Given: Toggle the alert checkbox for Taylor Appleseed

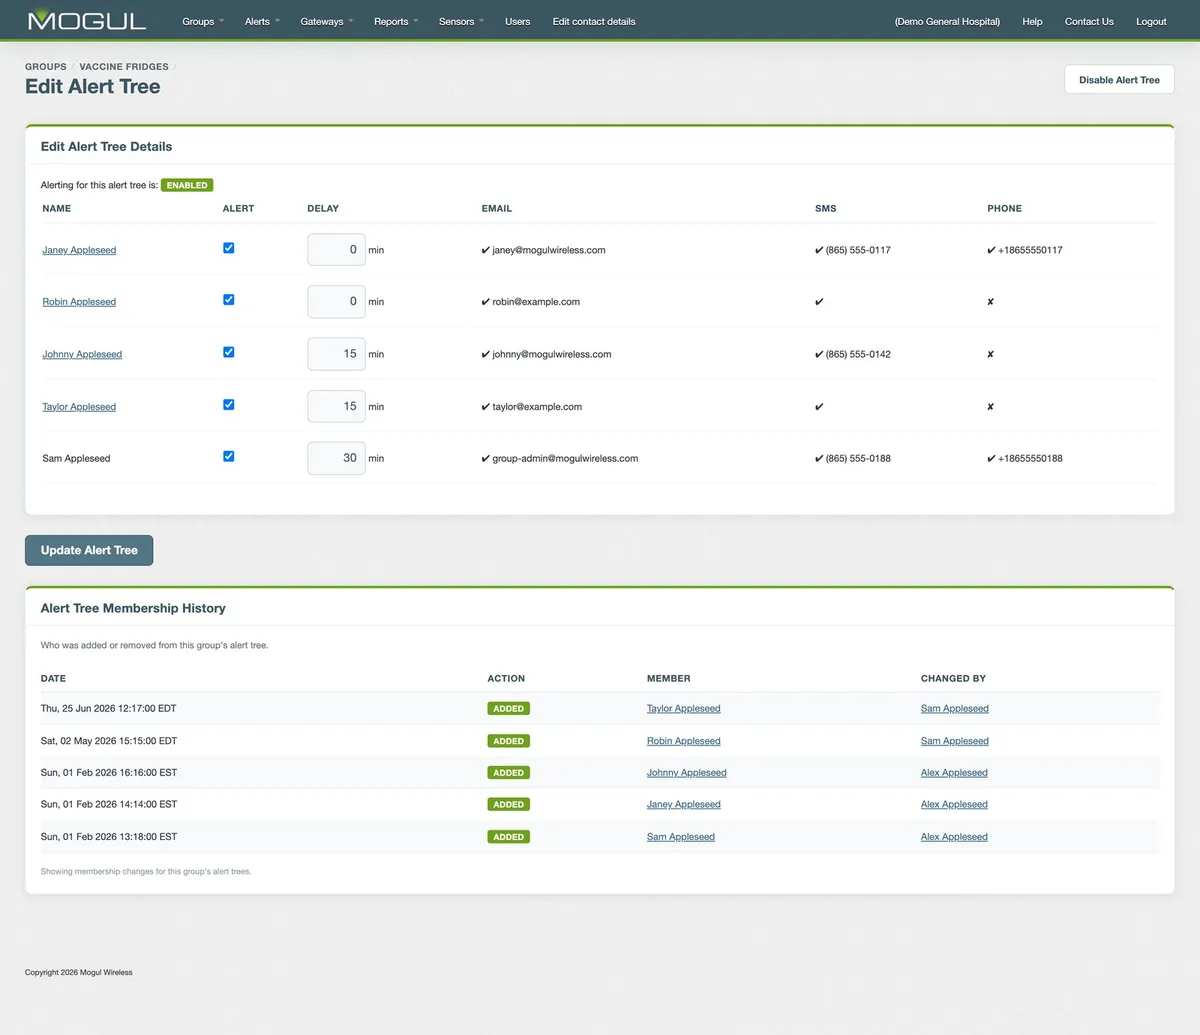Looking at the screenshot, I should tap(229, 405).
